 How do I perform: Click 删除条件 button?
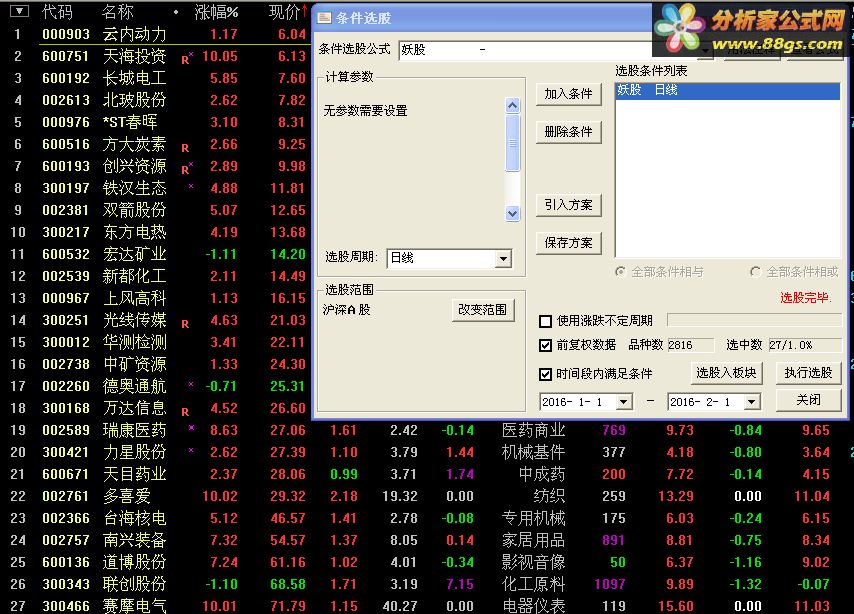click(x=569, y=132)
